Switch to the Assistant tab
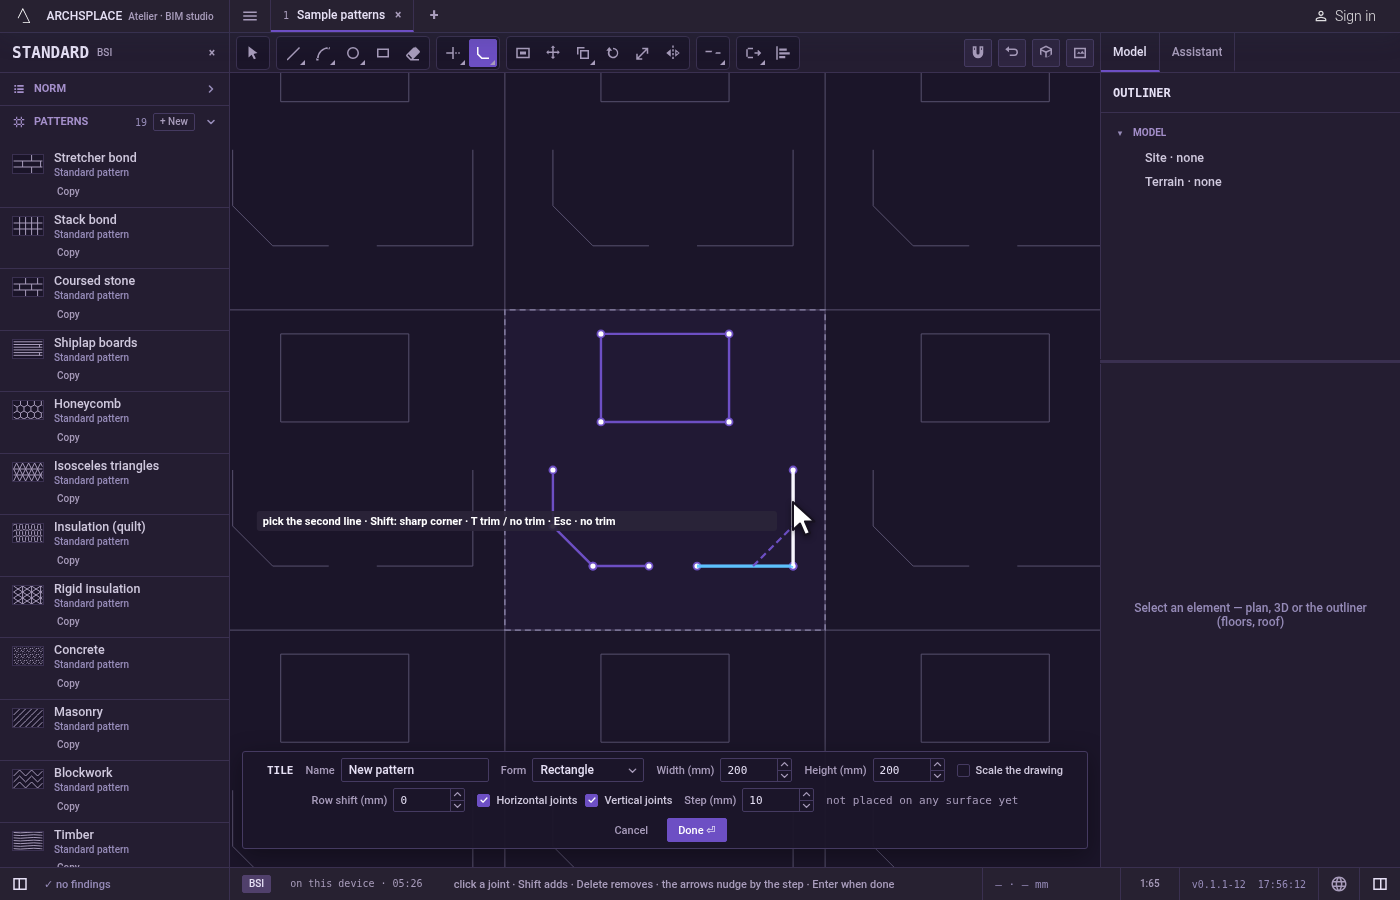The image size is (1400, 900). click(x=1197, y=52)
